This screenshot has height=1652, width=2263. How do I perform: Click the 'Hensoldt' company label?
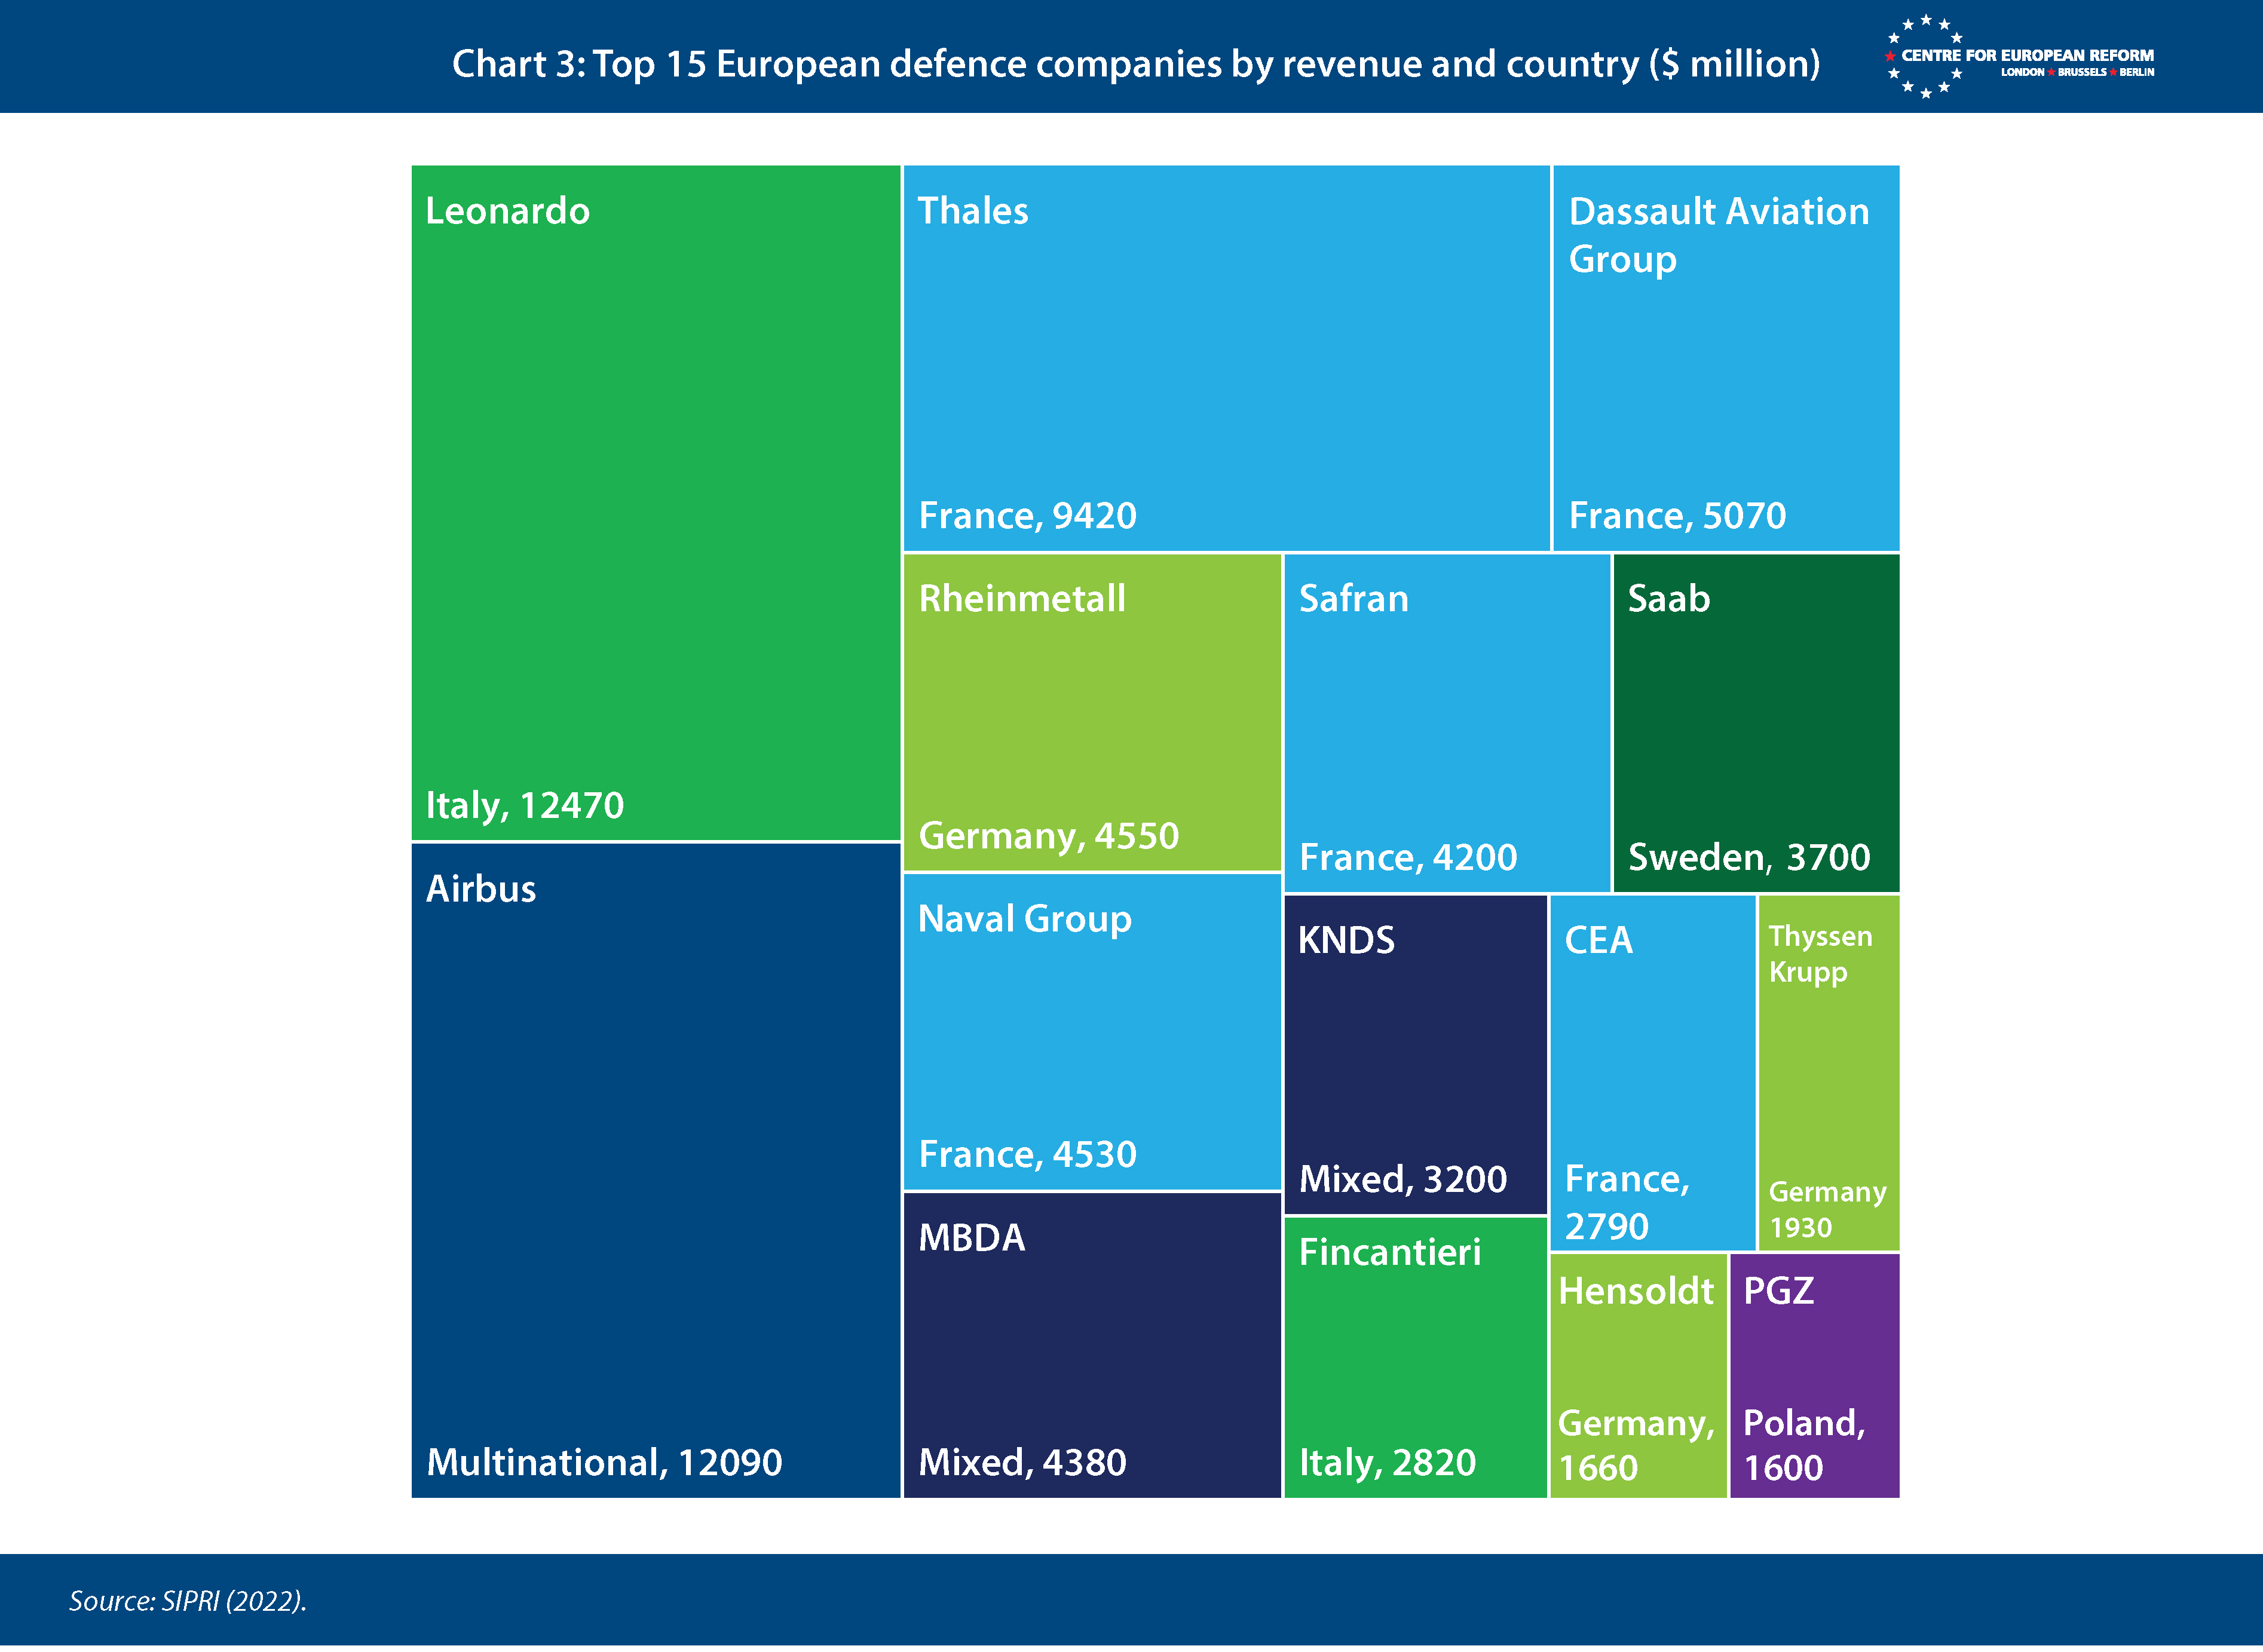tap(1636, 1292)
